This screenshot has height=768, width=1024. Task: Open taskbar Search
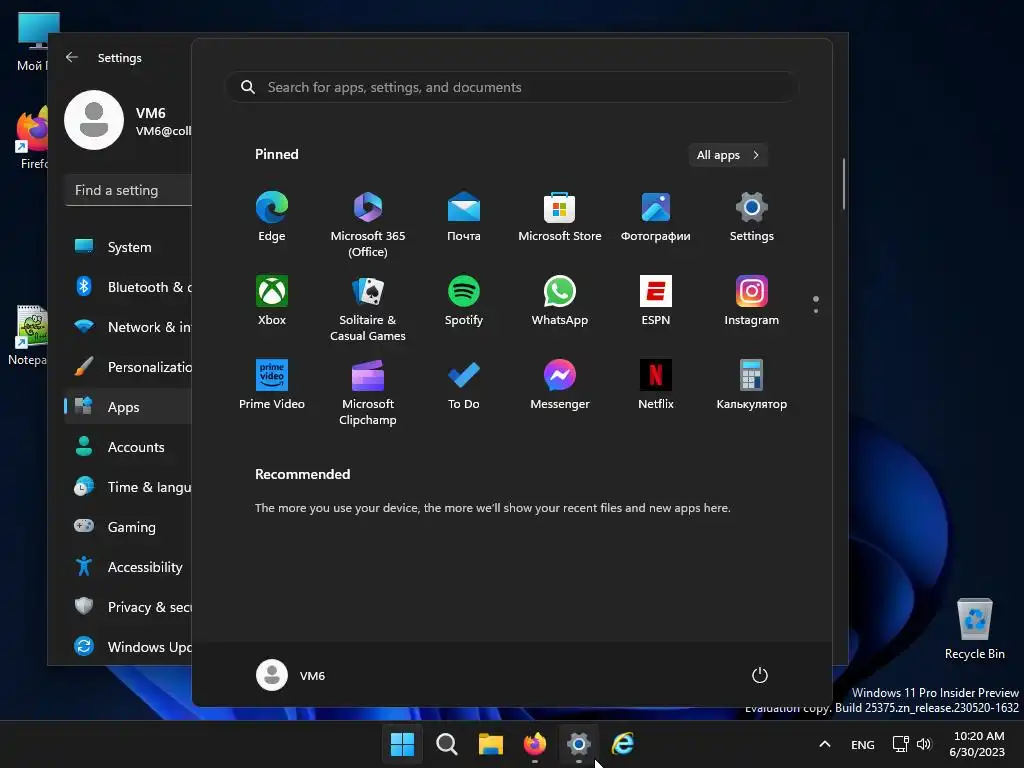(447, 744)
